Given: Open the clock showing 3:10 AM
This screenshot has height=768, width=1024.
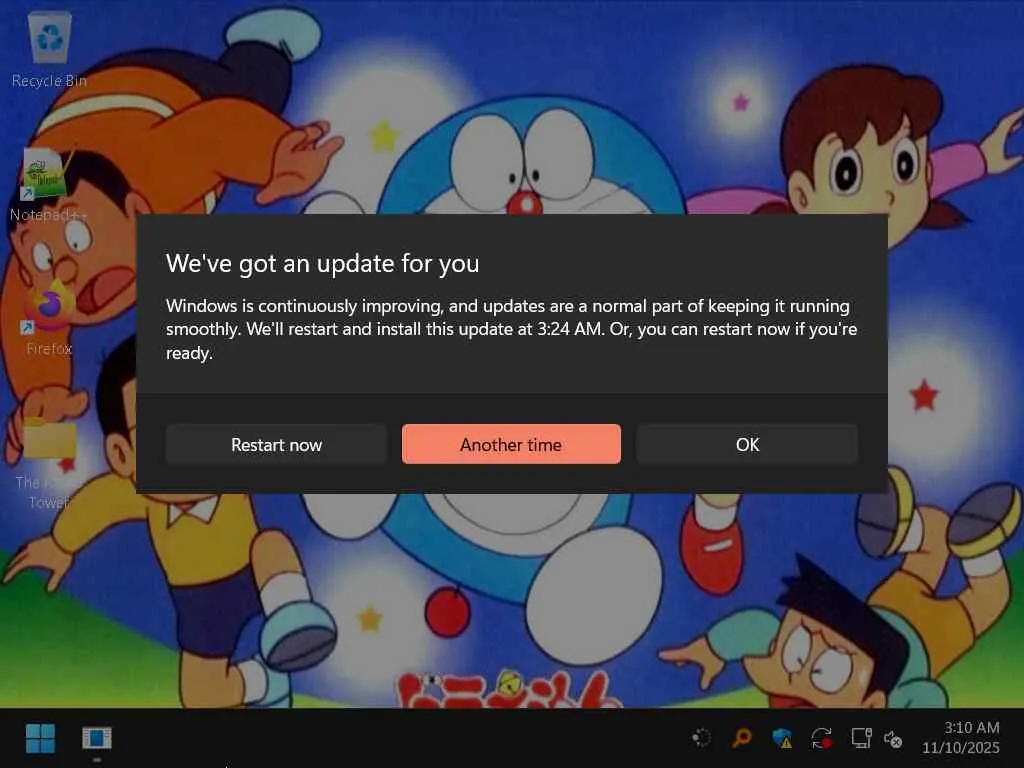Looking at the screenshot, I should coord(961,738).
